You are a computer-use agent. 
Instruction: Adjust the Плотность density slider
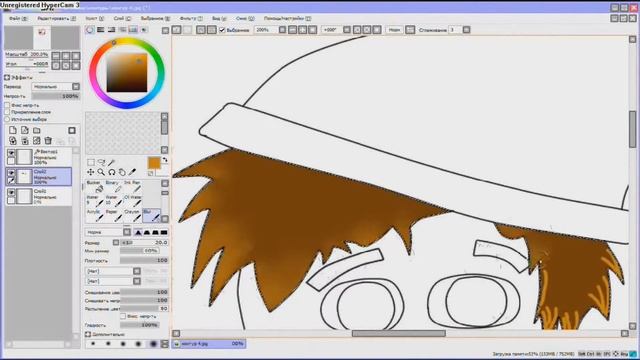tap(144, 260)
